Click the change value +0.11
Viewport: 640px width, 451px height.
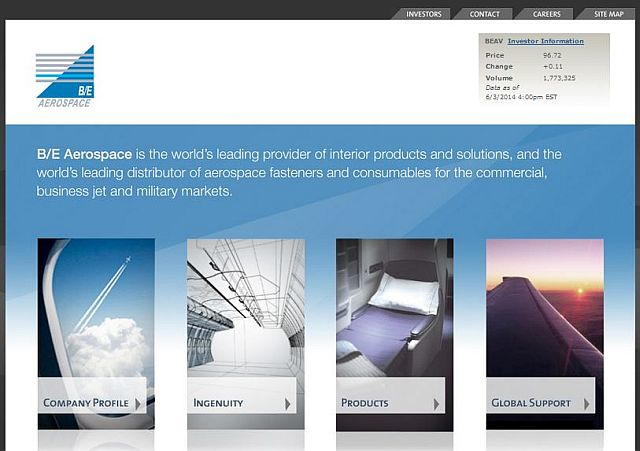[x=553, y=67]
